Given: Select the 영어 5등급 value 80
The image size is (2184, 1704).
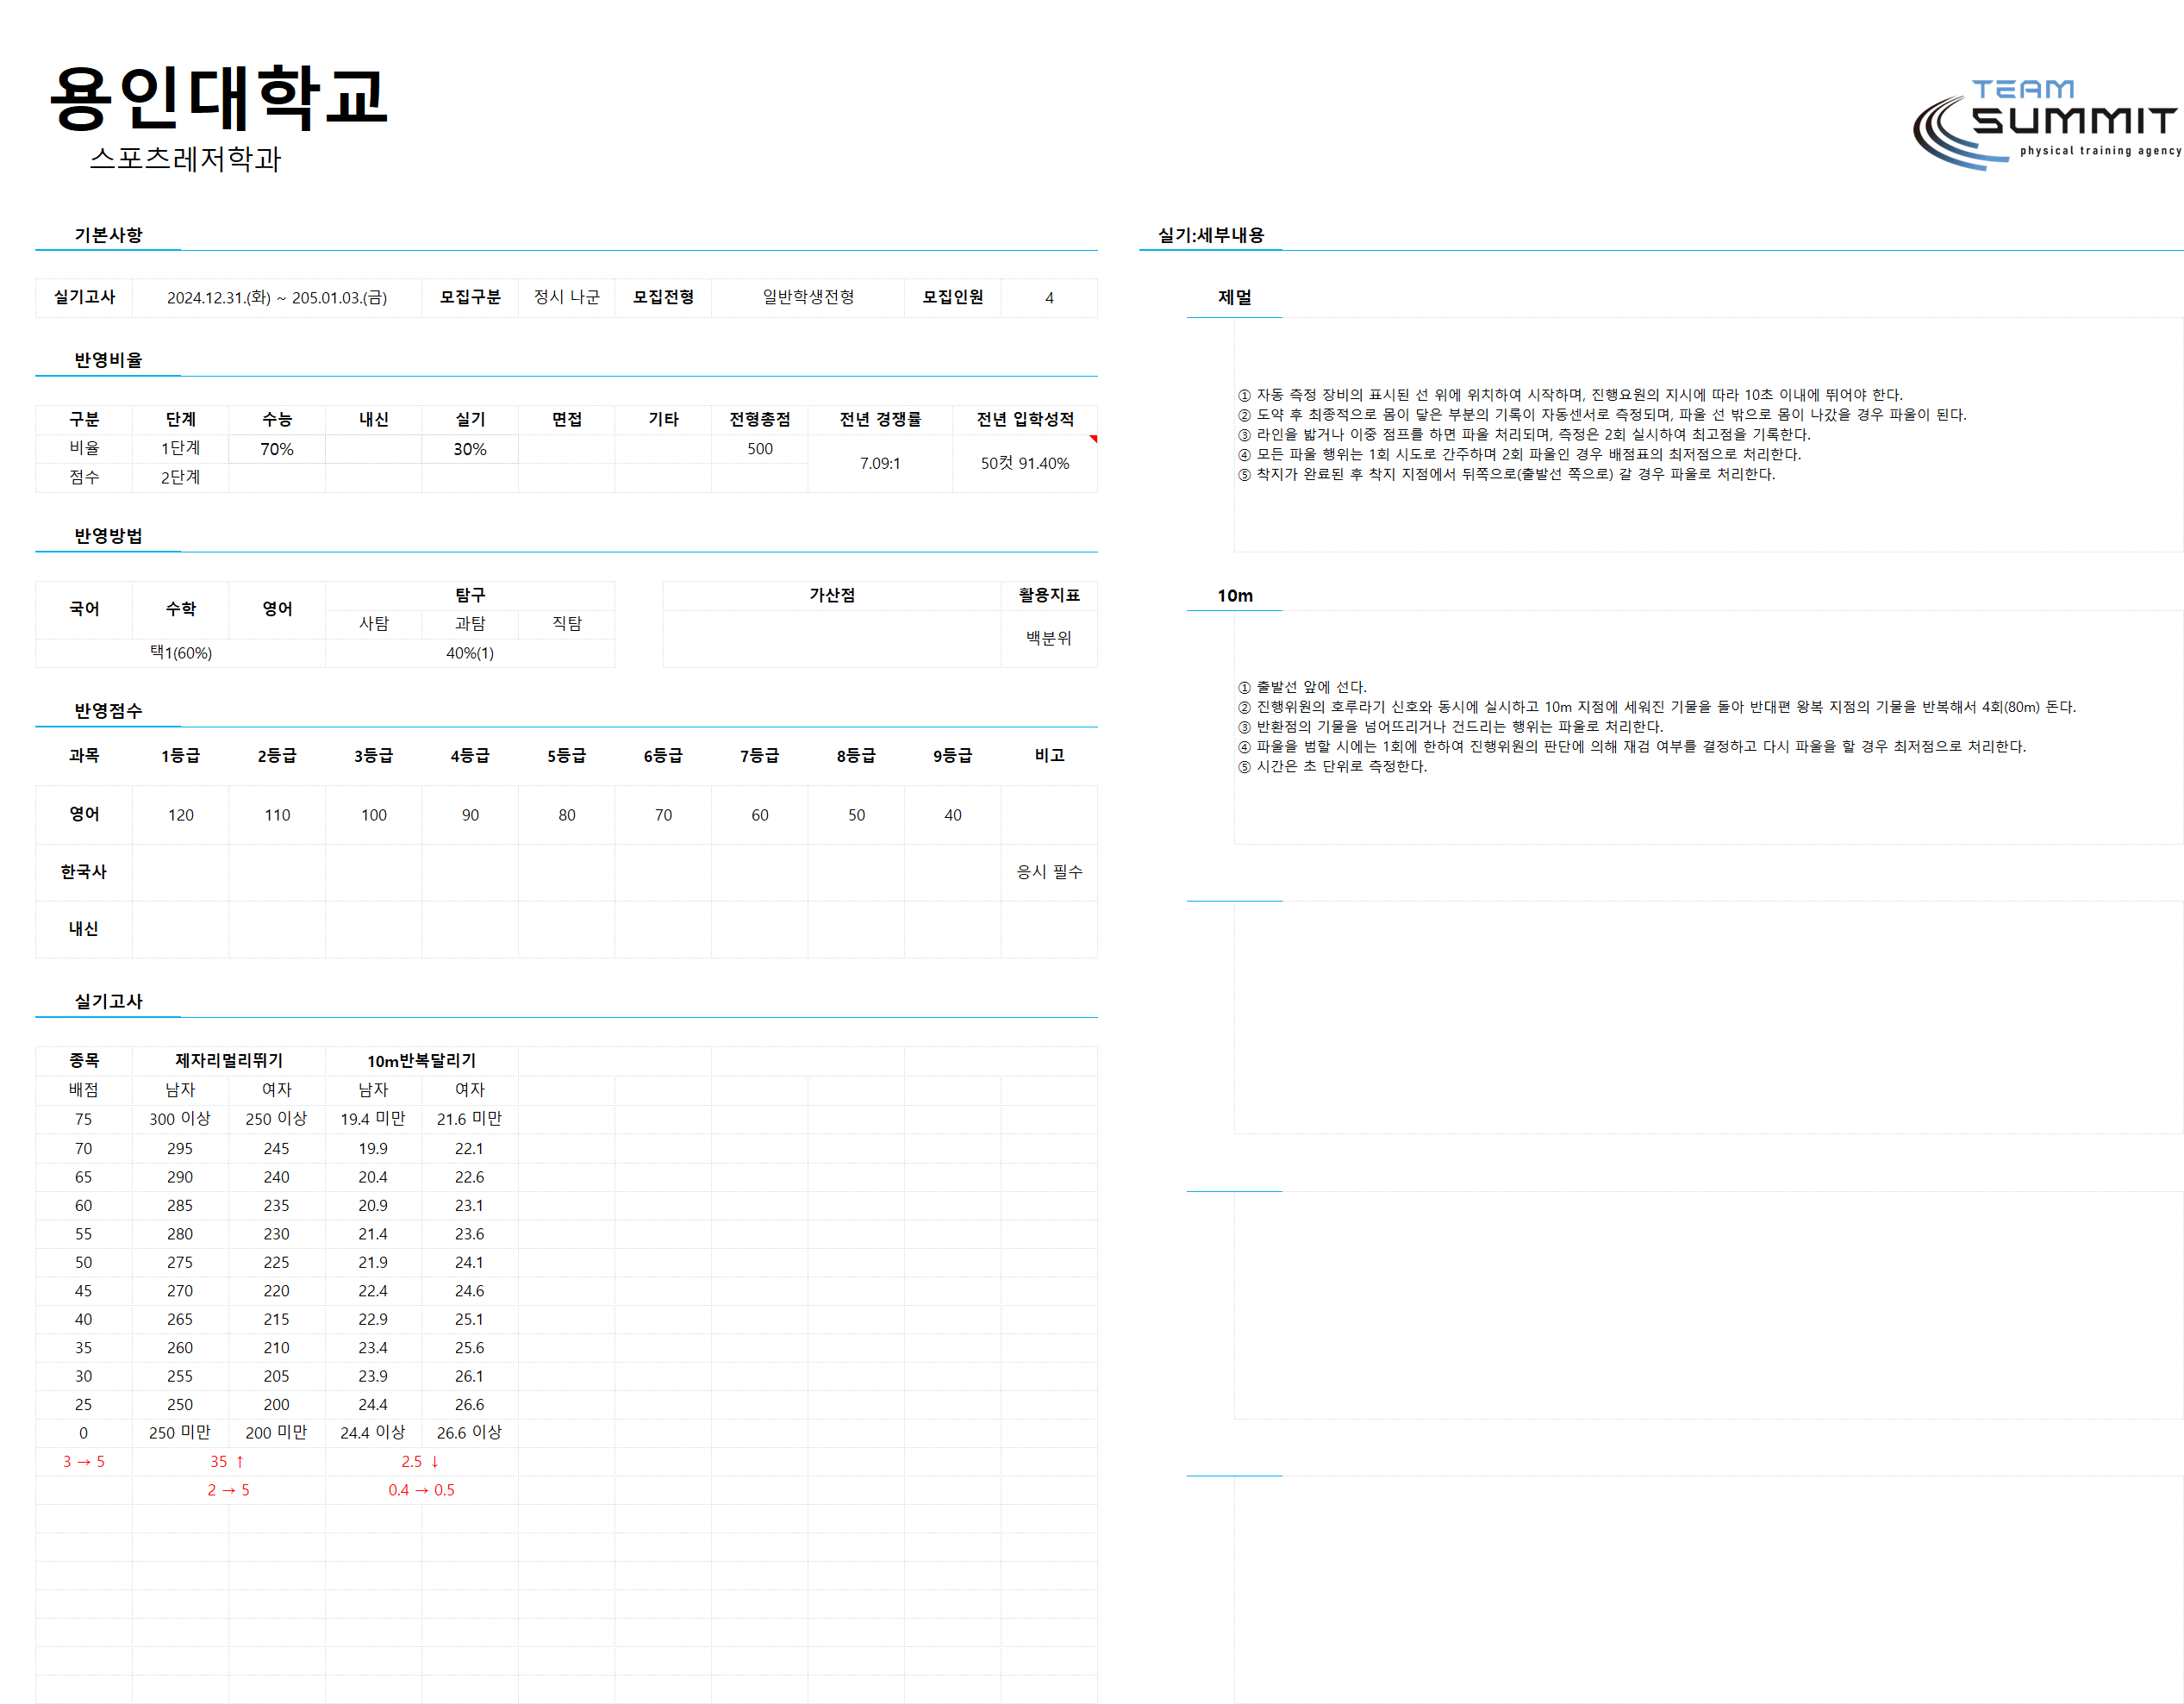Looking at the screenshot, I should click(x=567, y=815).
